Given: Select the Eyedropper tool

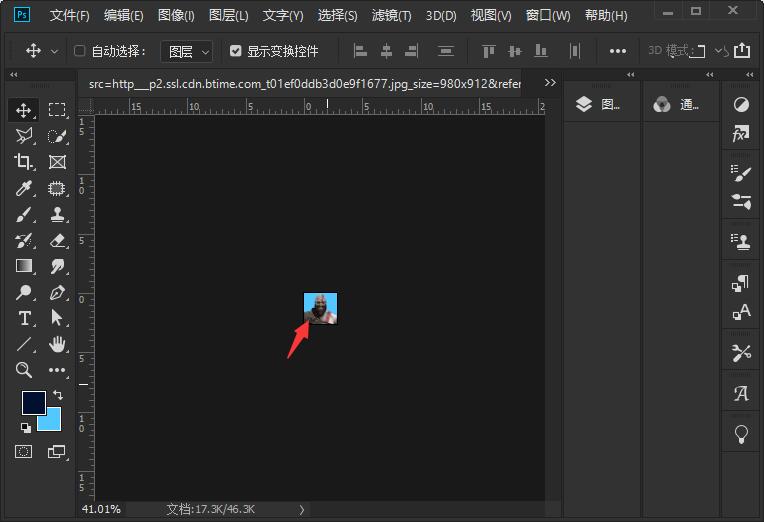Looking at the screenshot, I should 23,188.
